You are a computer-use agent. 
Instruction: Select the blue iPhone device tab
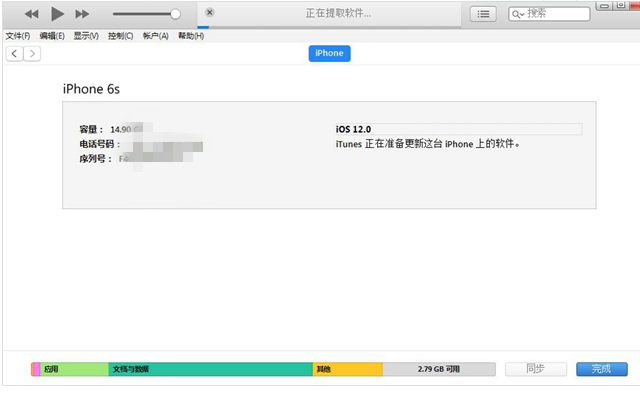point(329,53)
